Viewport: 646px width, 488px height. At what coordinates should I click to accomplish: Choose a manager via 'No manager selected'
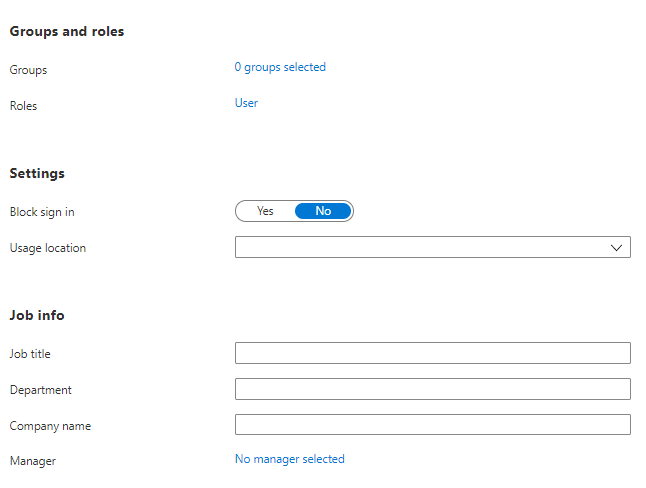(x=289, y=459)
